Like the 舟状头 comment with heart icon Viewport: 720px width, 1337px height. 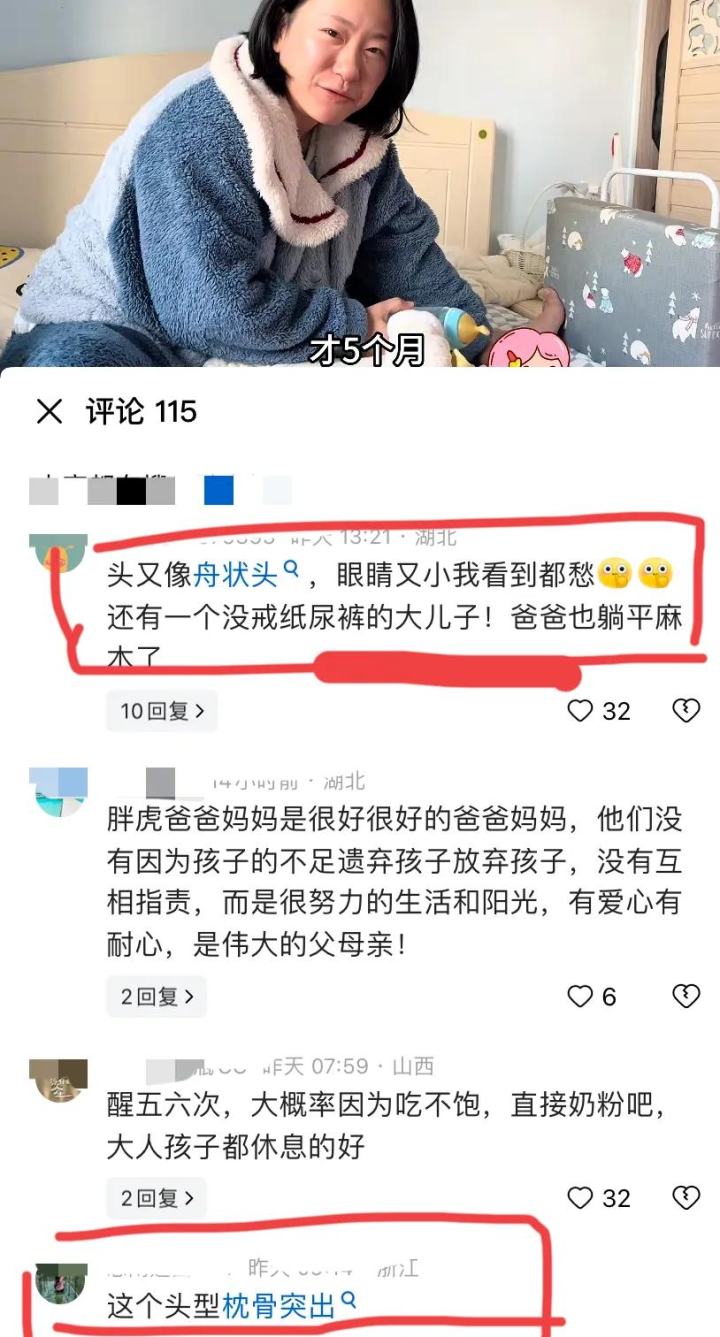click(580, 711)
